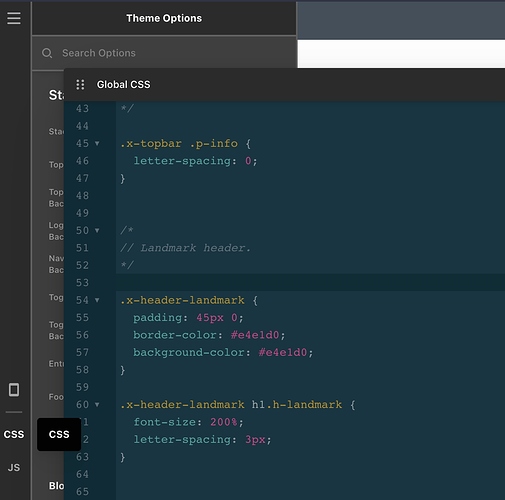Click line number 48 in the gutter
The width and height of the screenshot is (505, 500).
[x=82, y=196]
